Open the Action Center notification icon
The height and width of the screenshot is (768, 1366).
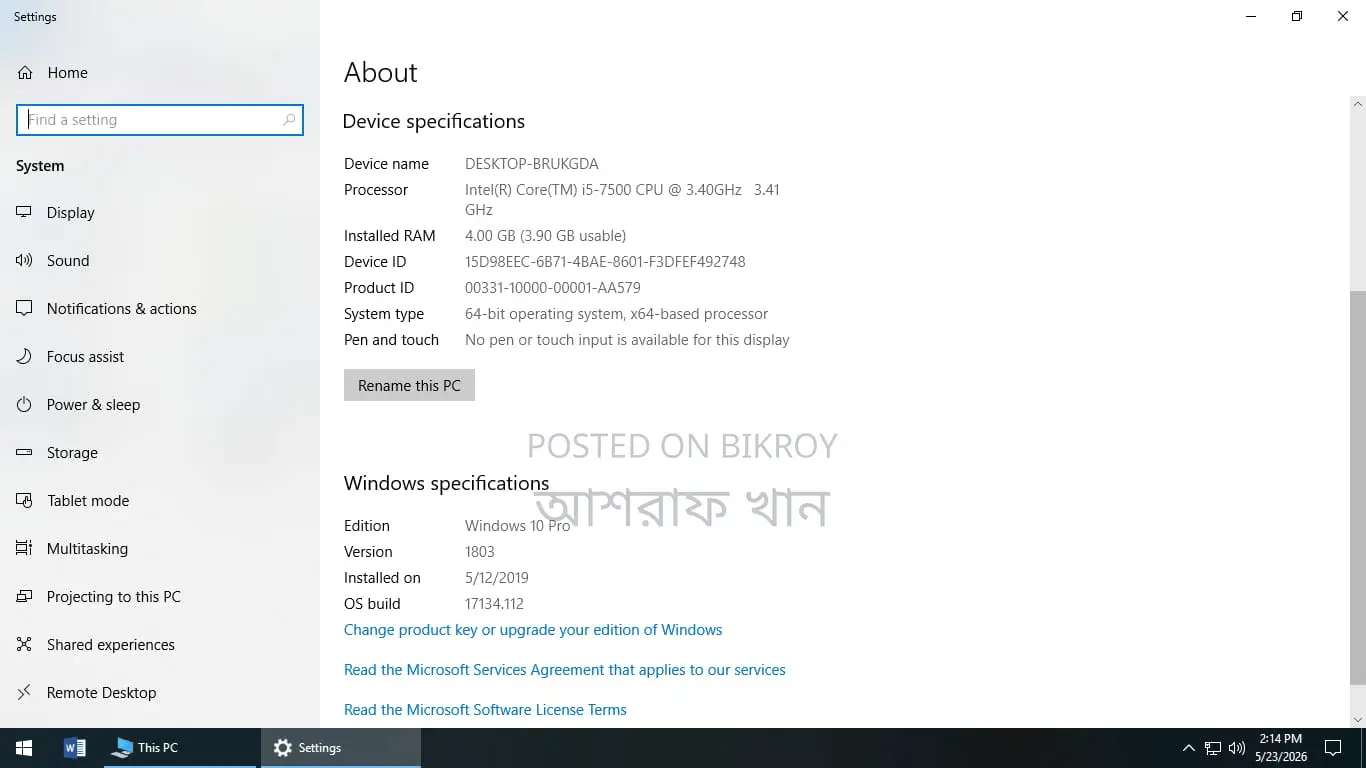1332,748
